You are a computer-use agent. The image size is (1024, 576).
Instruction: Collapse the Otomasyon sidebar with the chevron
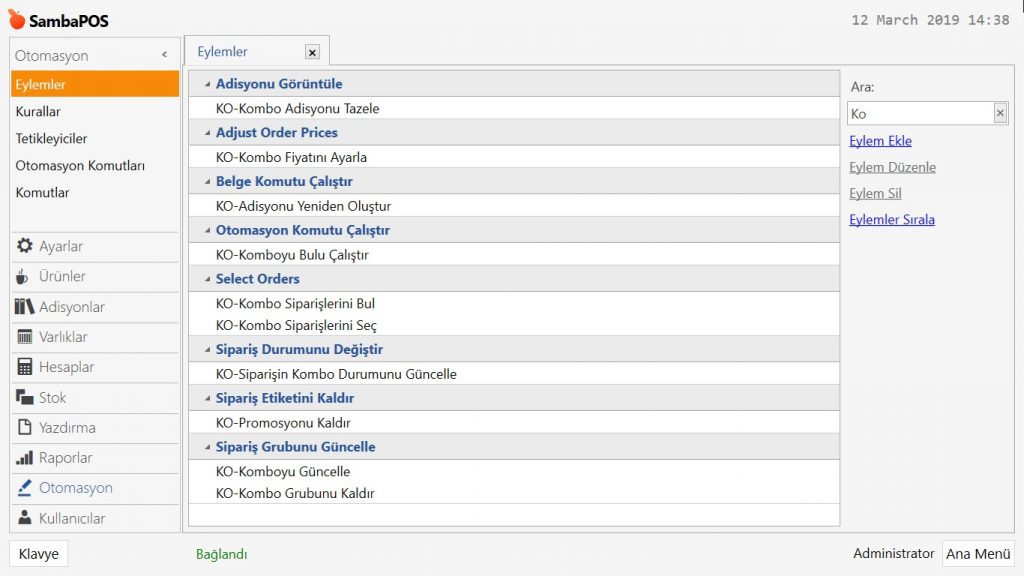164,56
